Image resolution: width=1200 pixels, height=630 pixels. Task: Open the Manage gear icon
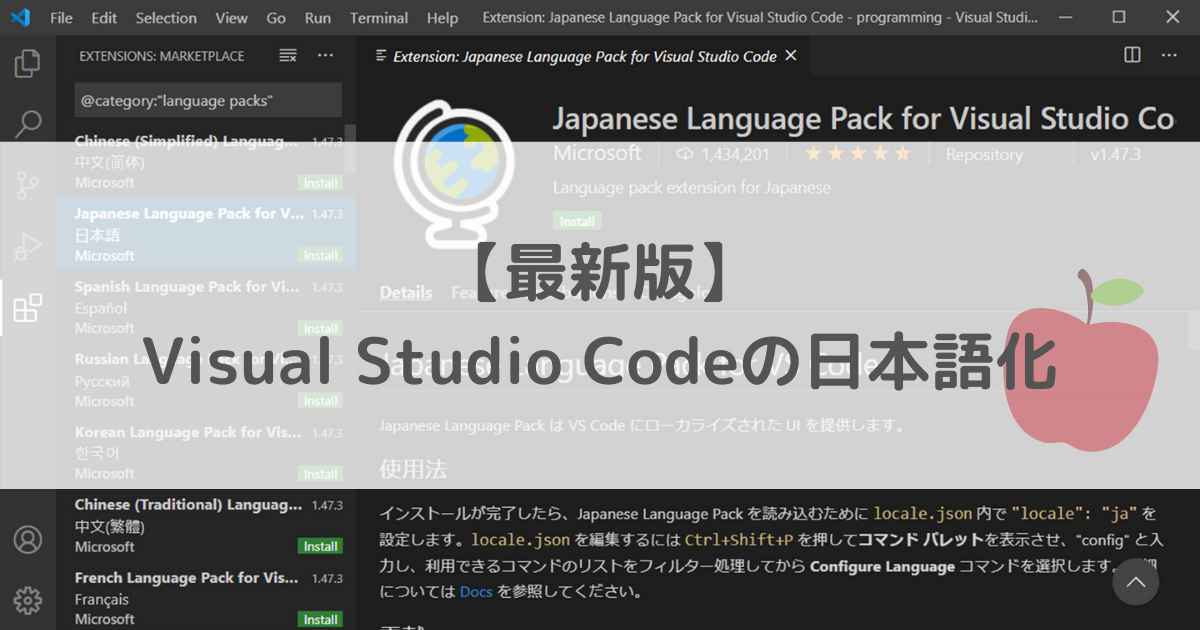(27, 600)
